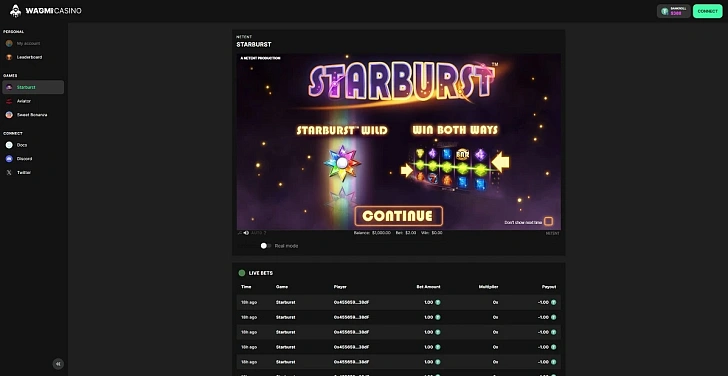This screenshot has height=376, width=728.
Task: Click the Starburst Wild star symbol
Action: pos(342,163)
